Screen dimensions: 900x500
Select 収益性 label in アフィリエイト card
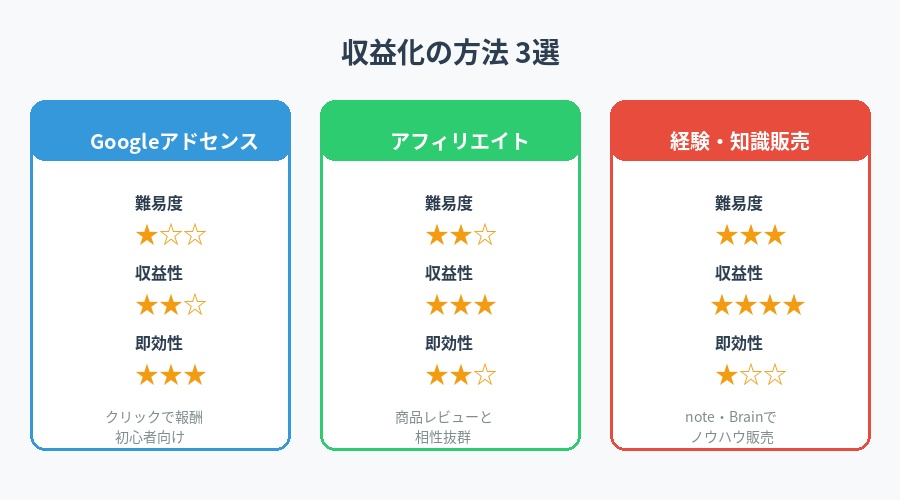pos(448,274)
